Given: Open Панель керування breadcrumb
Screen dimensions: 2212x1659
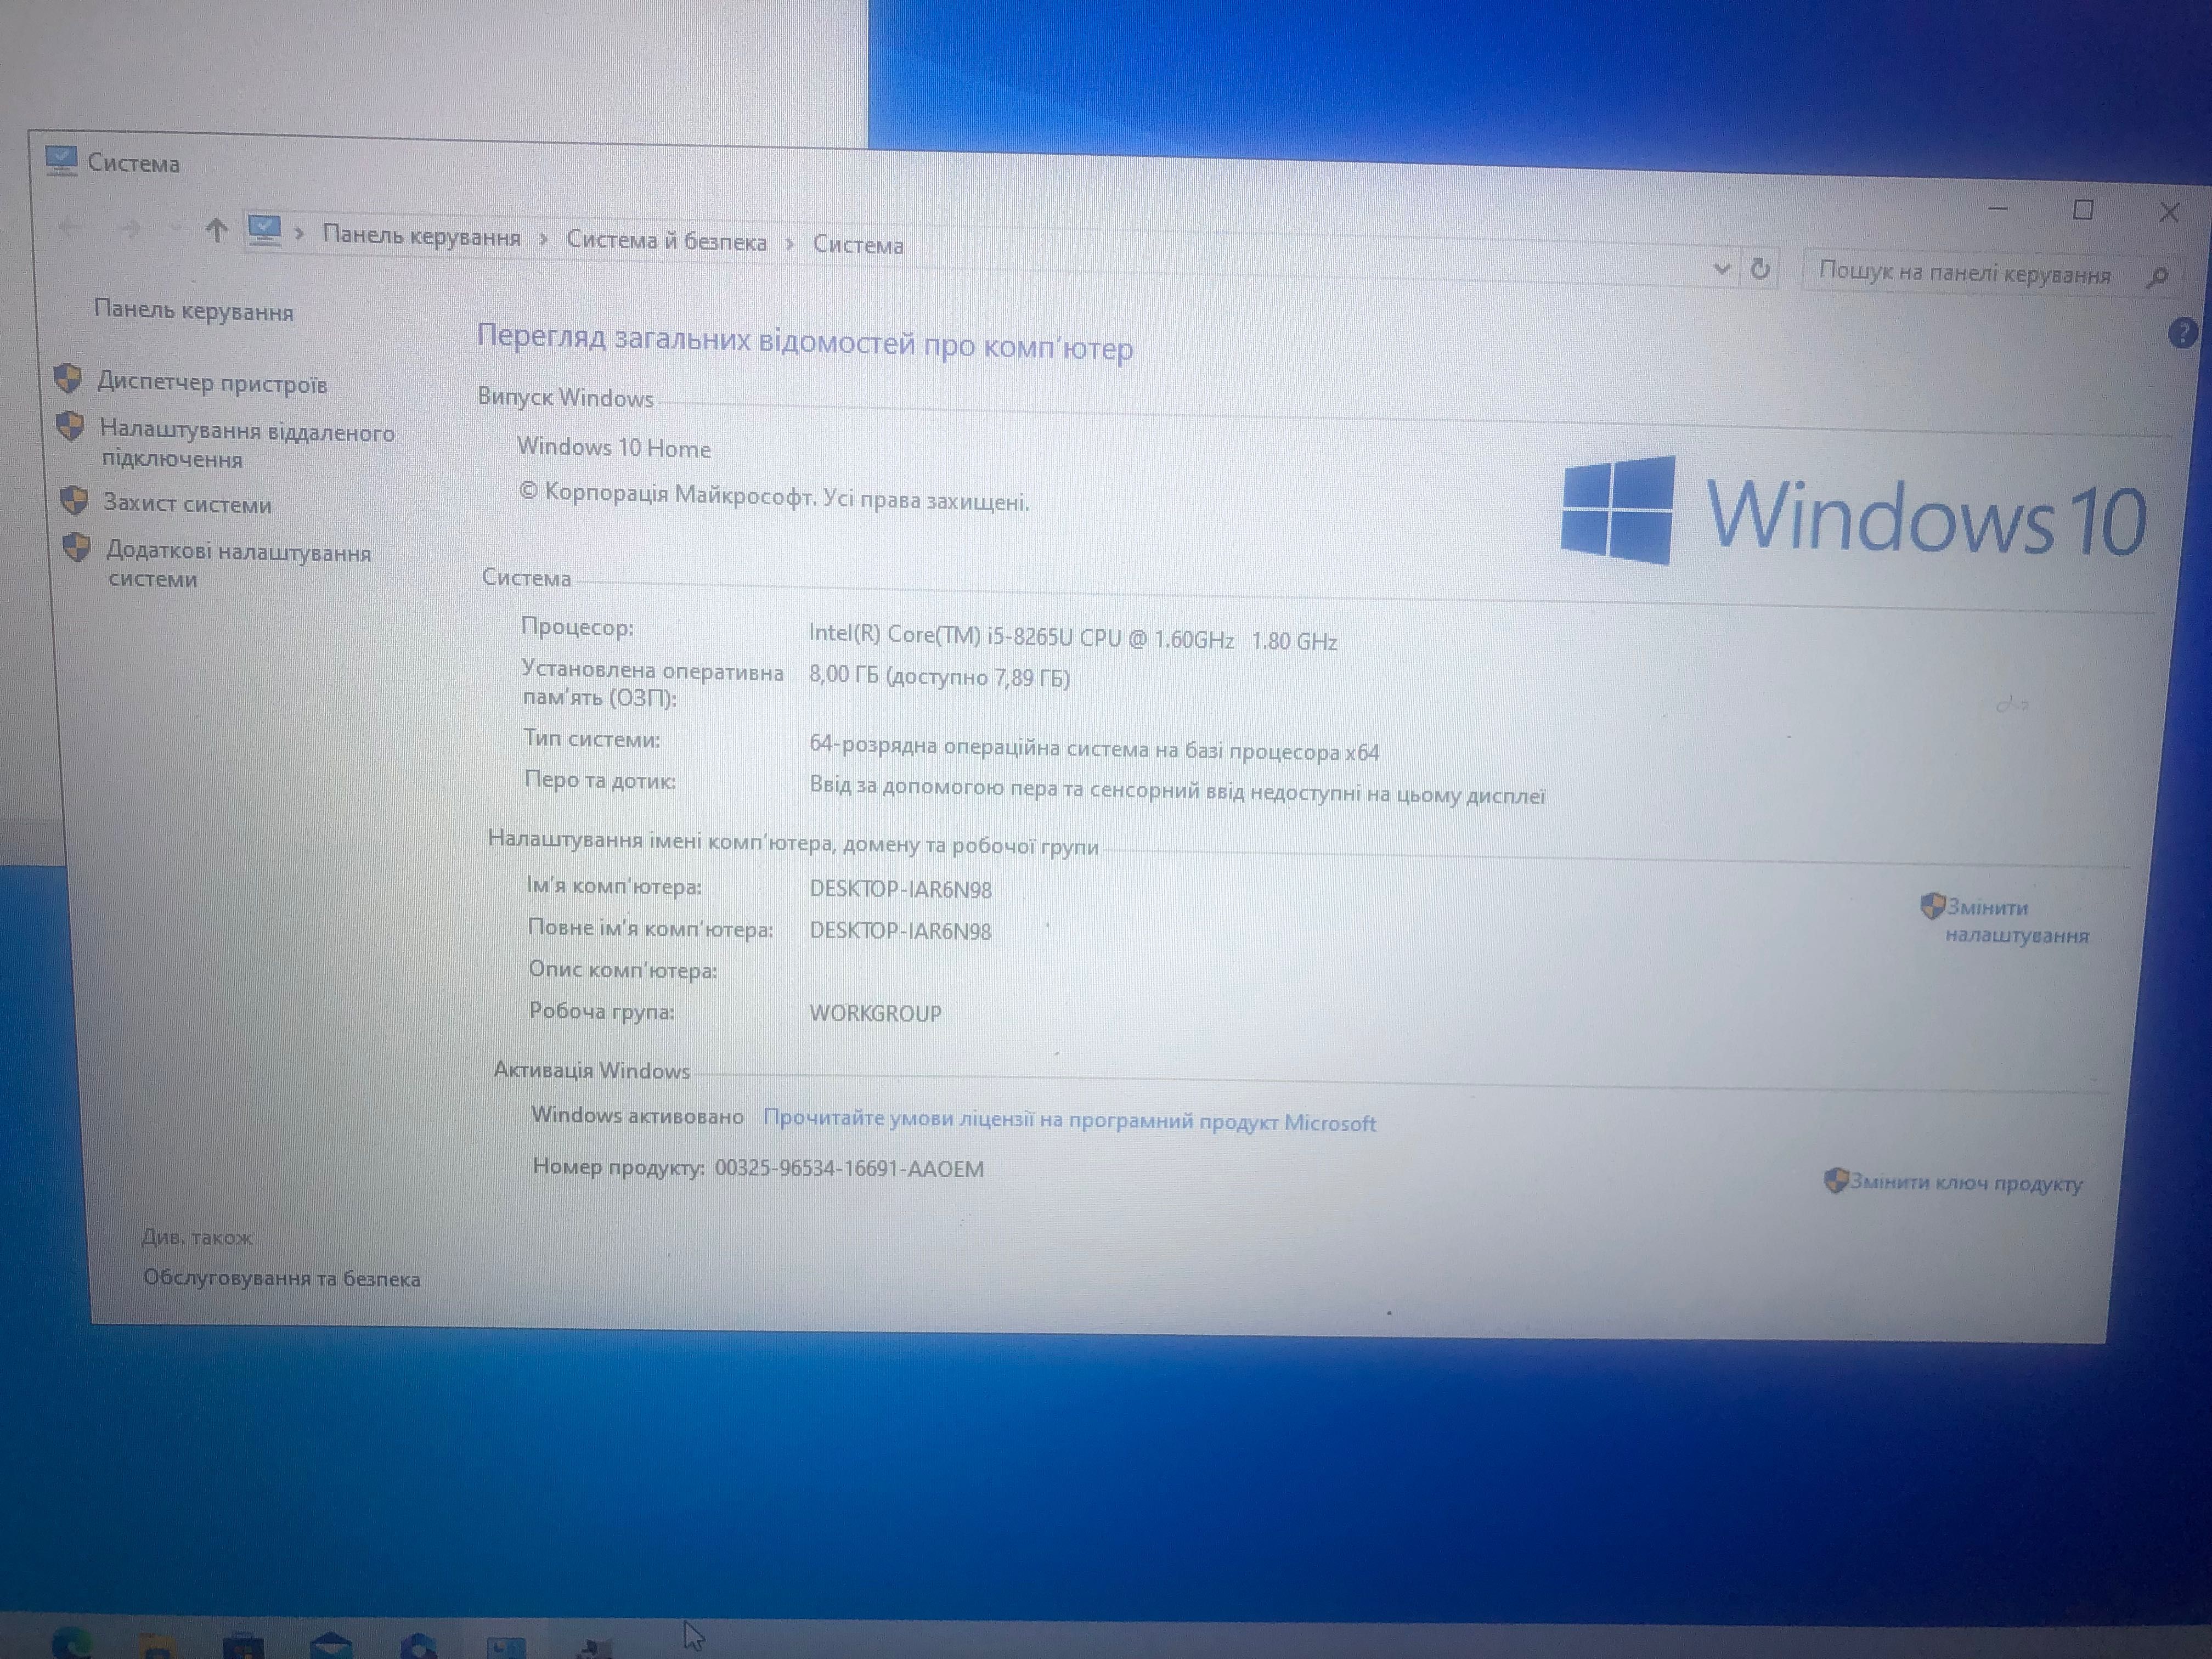Looking at the screenshot, I should click(x=421, y=237).
